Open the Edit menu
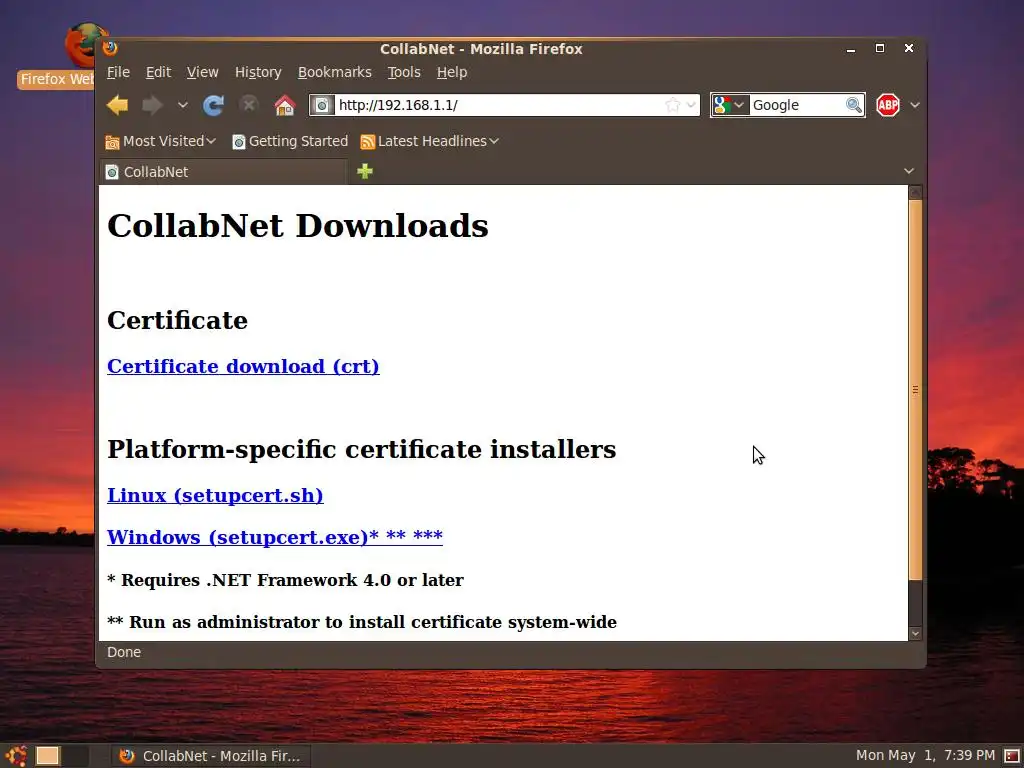1024x768 pixels. [x=158, y=72]
